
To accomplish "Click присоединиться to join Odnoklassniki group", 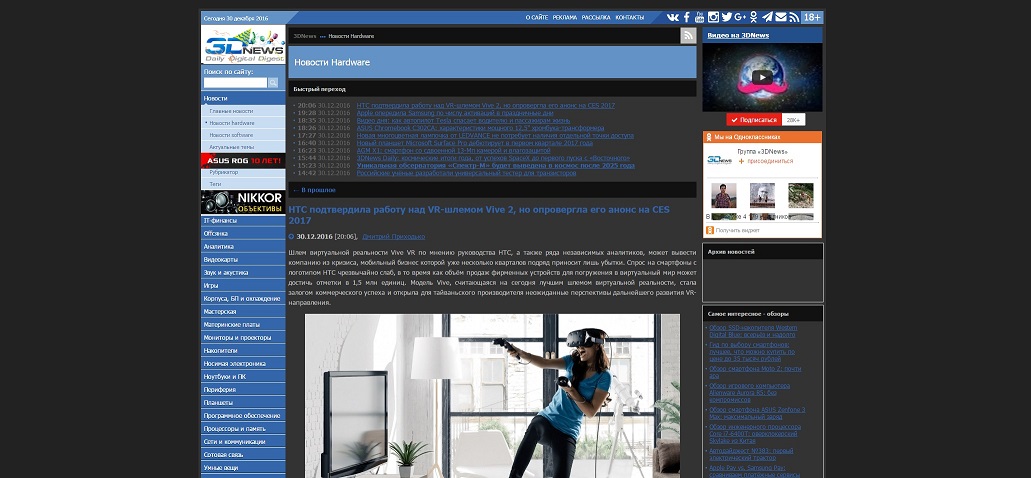I will [x=770, y=161].
